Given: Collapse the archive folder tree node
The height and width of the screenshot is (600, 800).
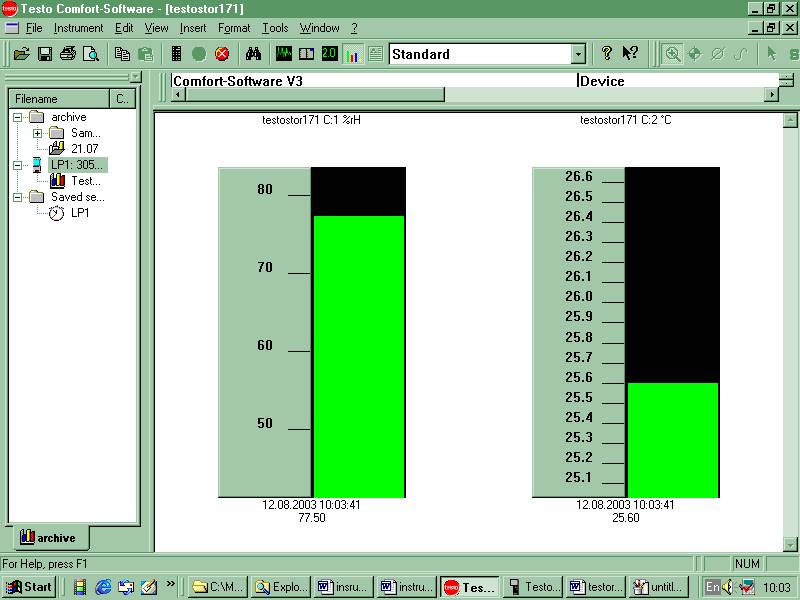Looking at the screenshot, I should pyautogui.click(x=18, y=117).
